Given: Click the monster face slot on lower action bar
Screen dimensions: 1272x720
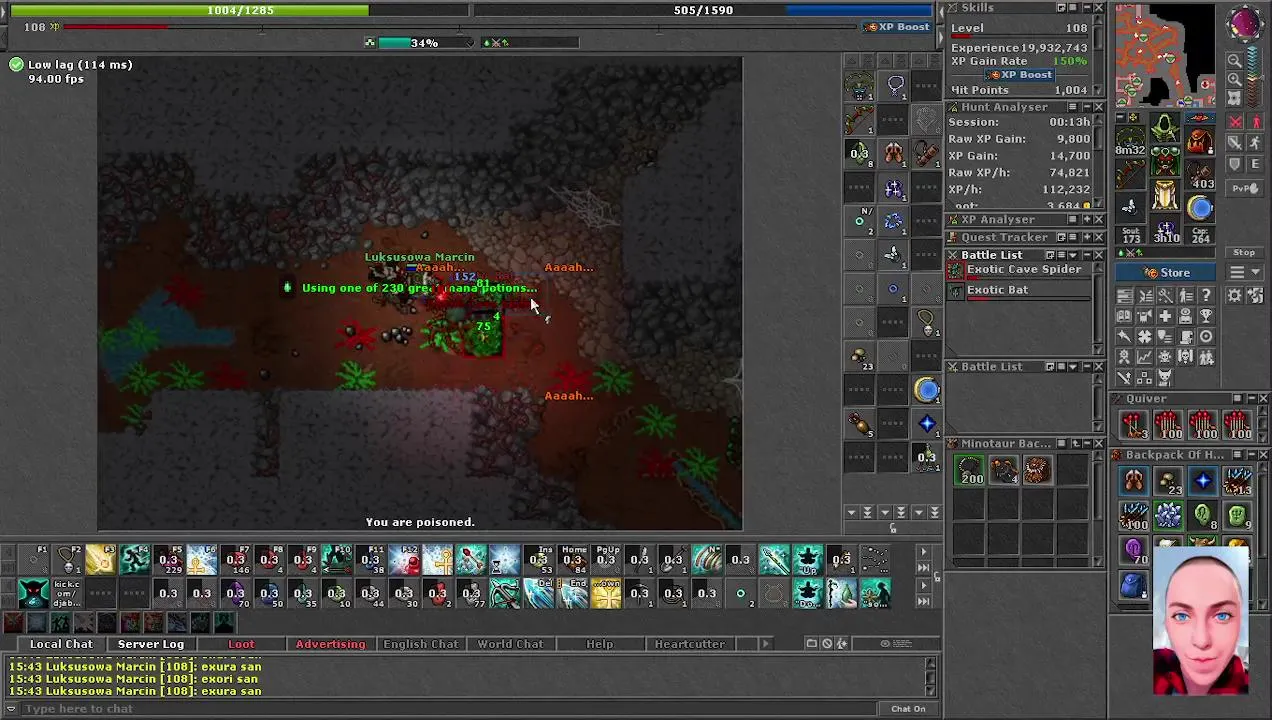Looking at the screenshot, I should click(x=34, y=593).
